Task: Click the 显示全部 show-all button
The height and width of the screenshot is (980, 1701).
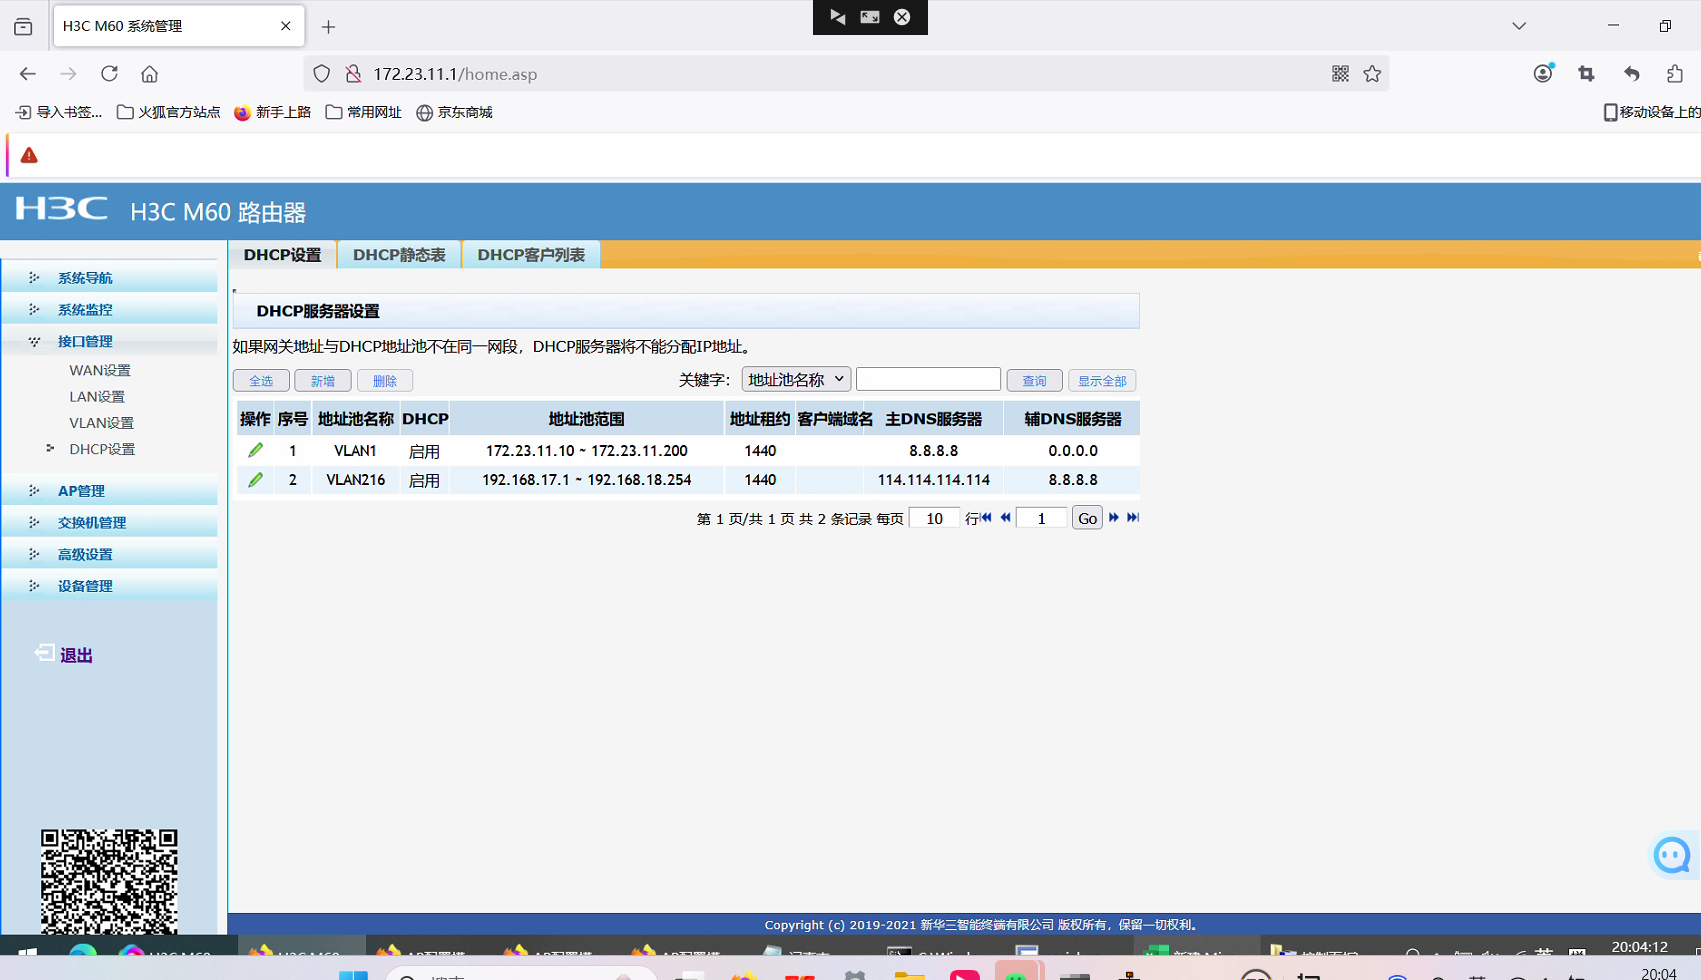Action: tap(1102, 381)
